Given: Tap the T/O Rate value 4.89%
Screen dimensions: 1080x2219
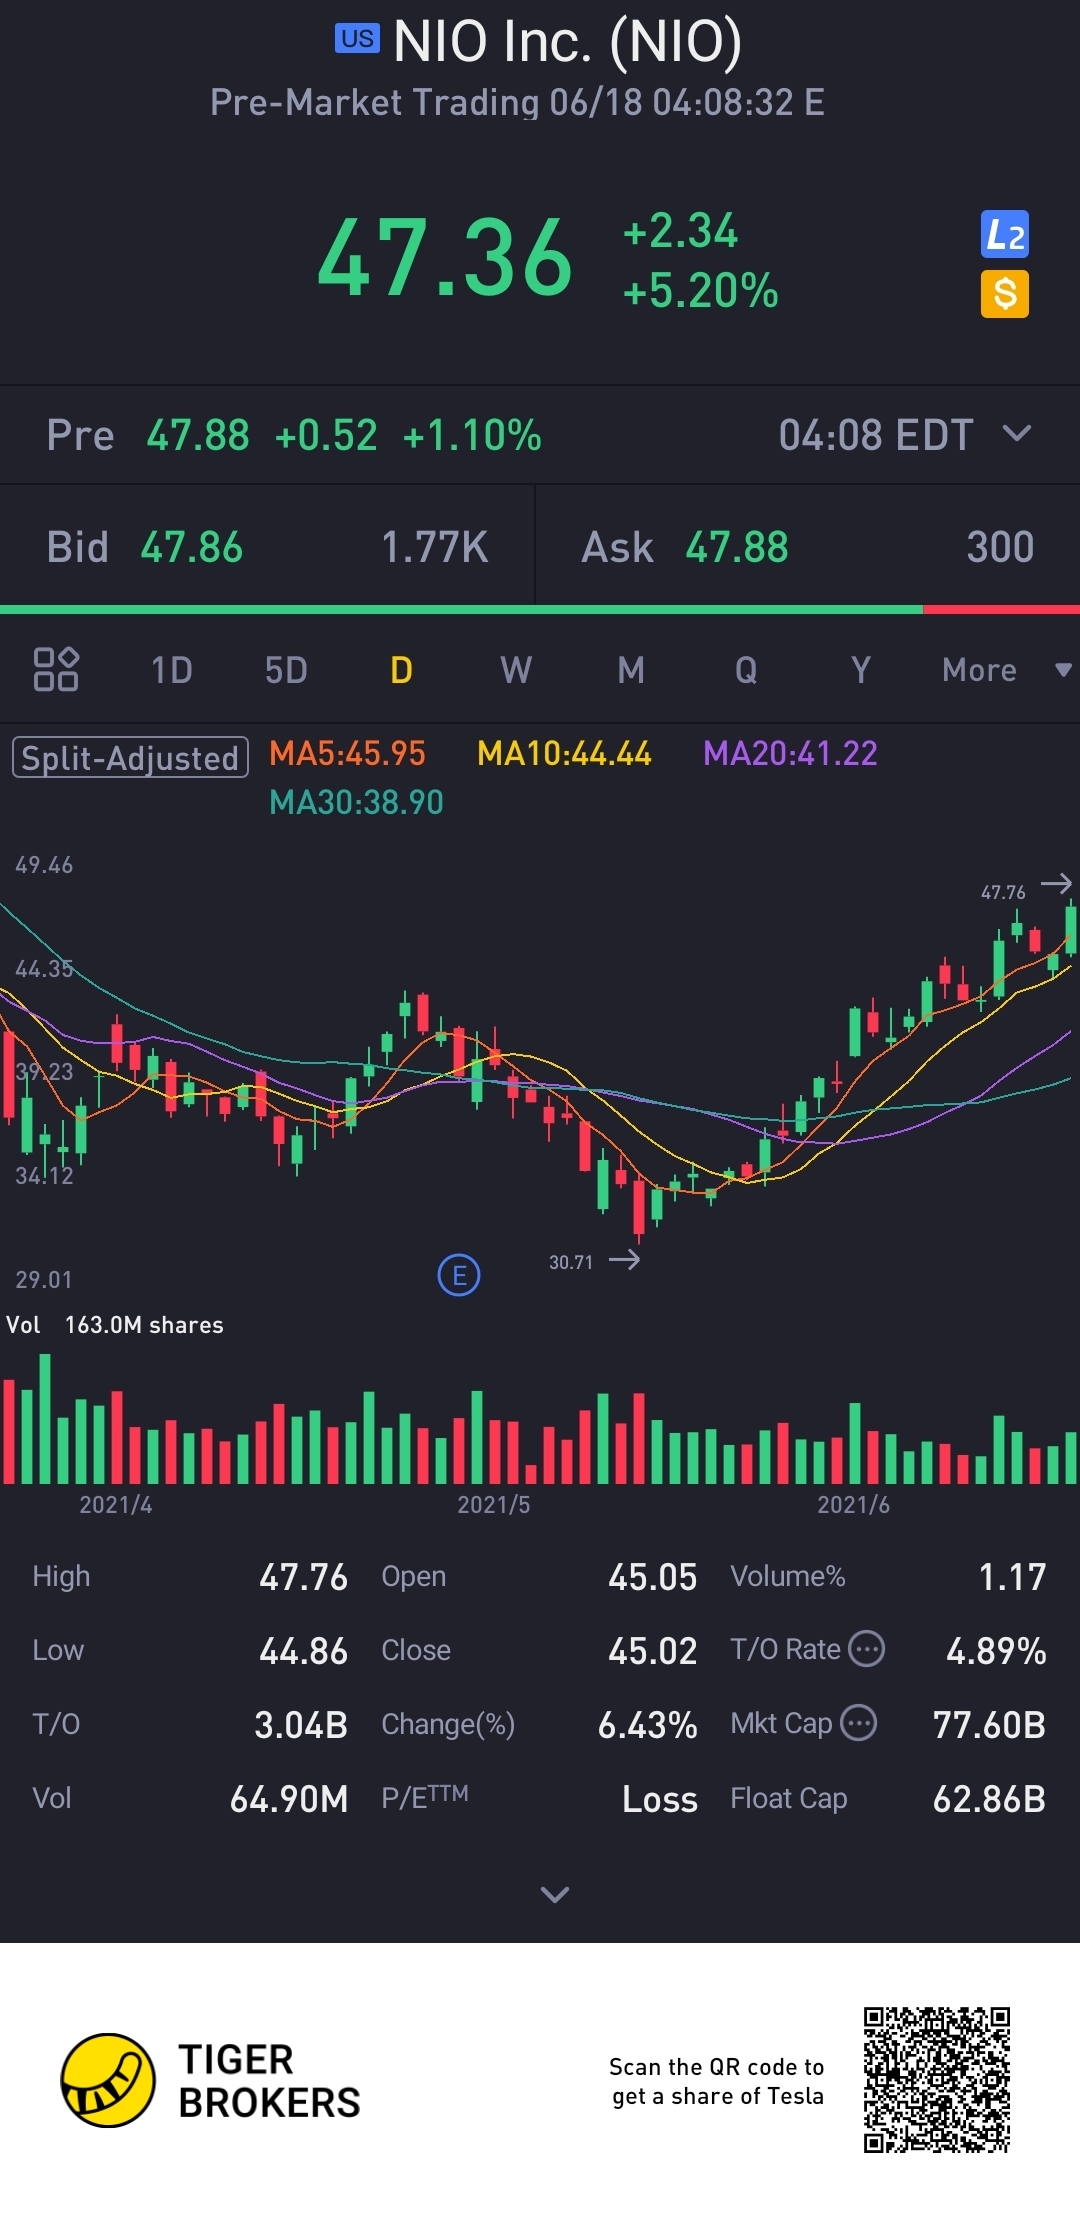Looking at the screenshot, I should (x=996, y=1651).
